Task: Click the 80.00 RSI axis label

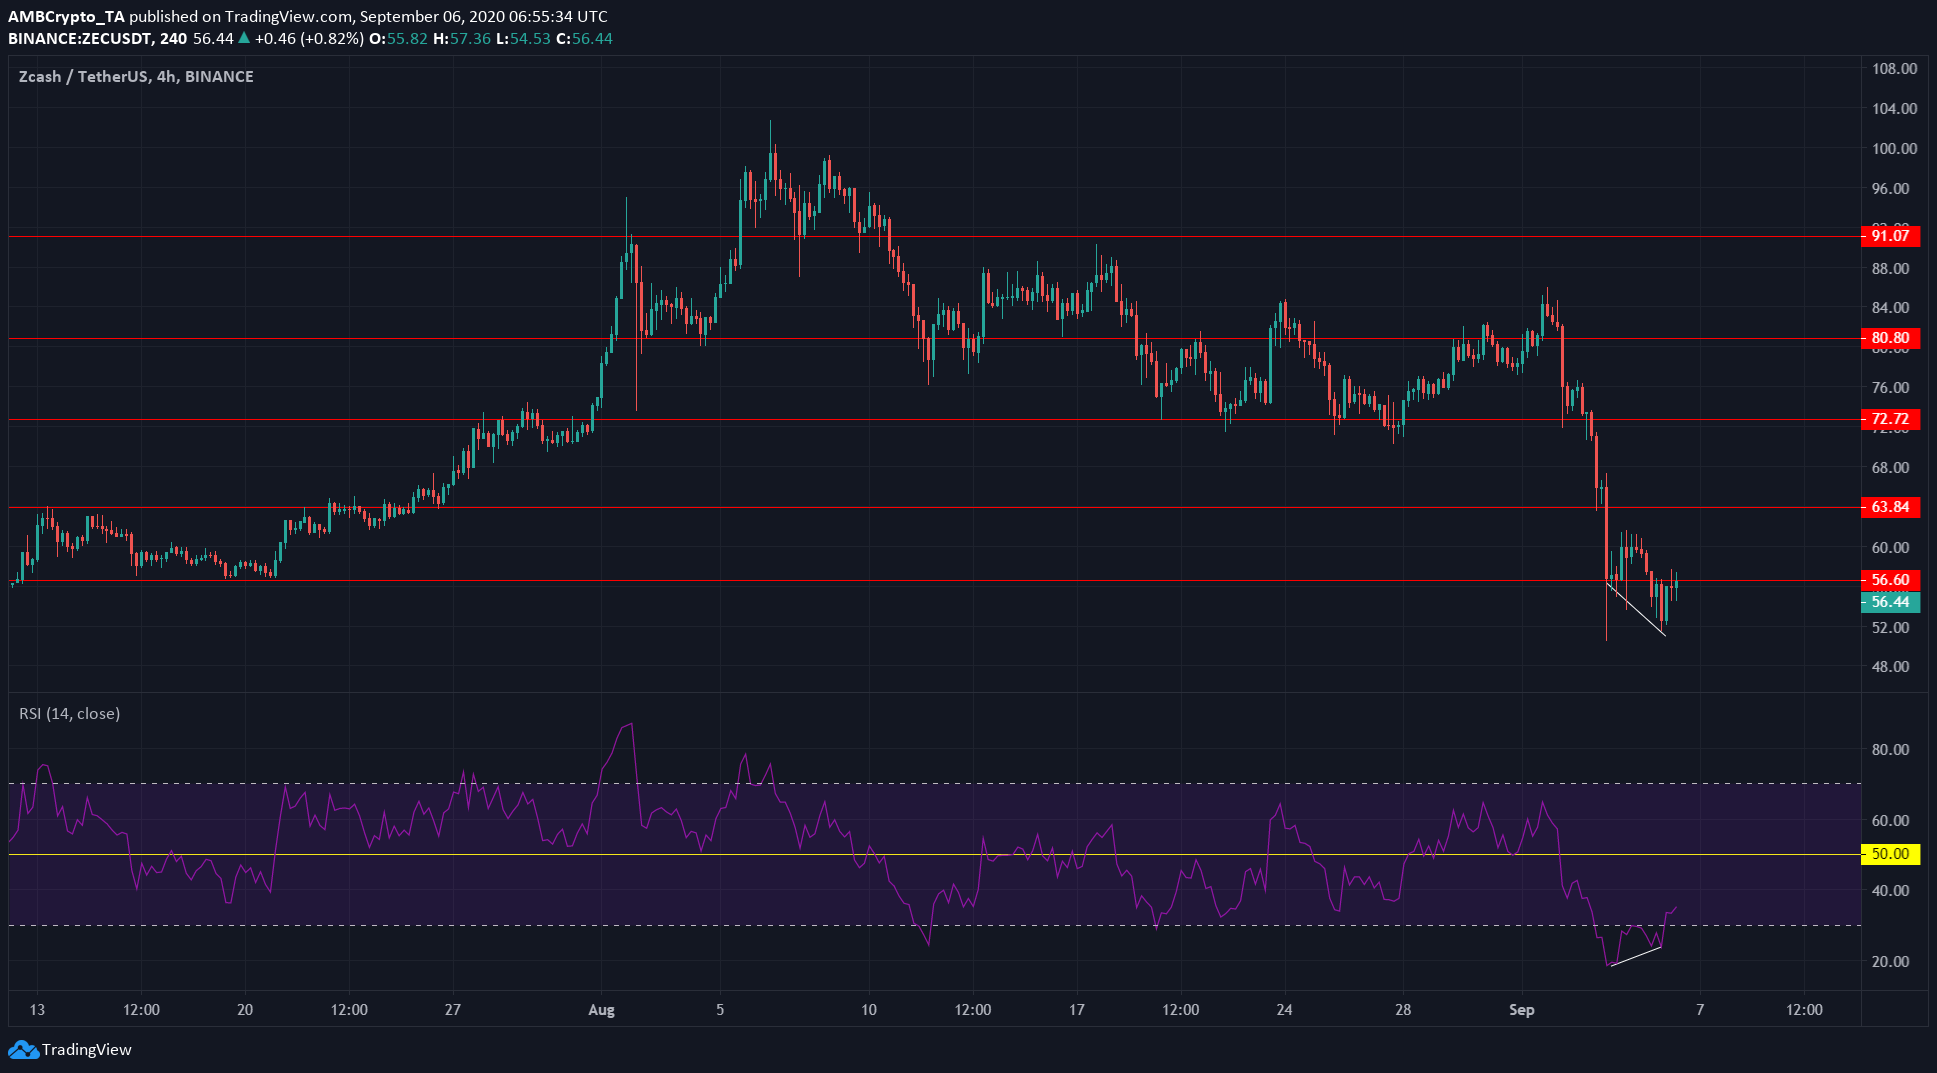Action: pyautogui.click(x=1890, y=750)
